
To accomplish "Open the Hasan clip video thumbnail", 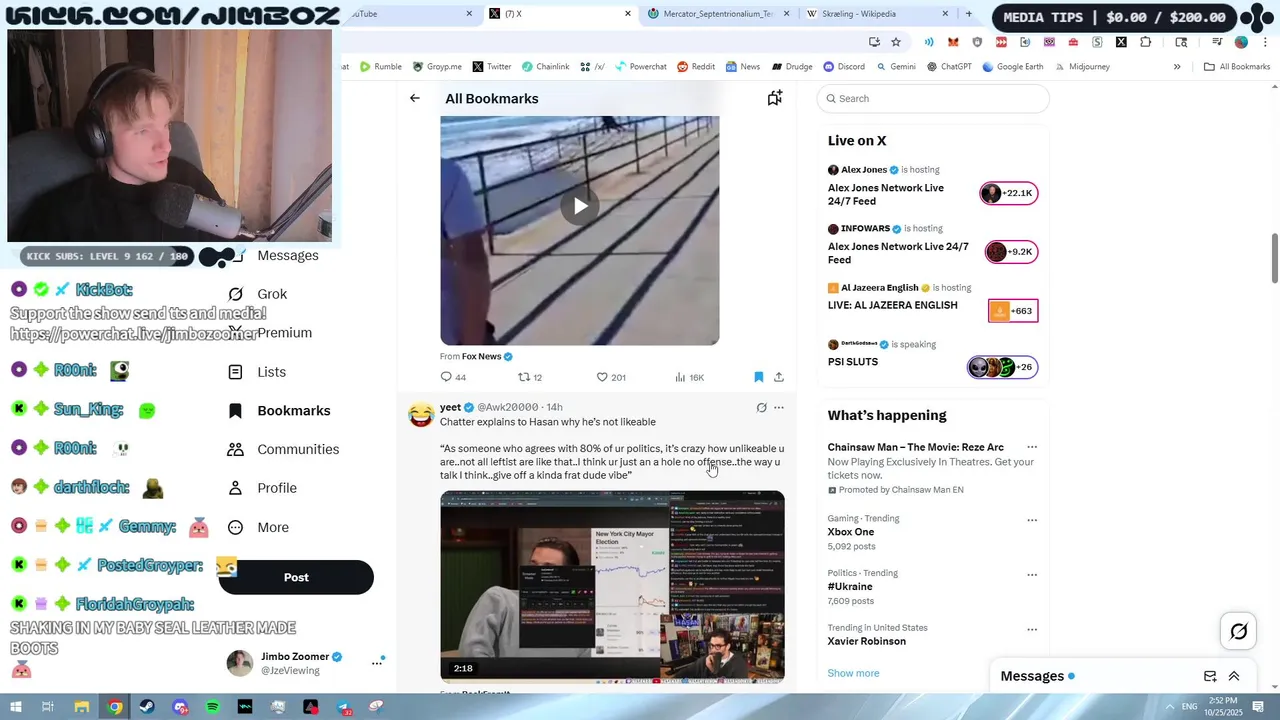I will click(x=612, y=586).
